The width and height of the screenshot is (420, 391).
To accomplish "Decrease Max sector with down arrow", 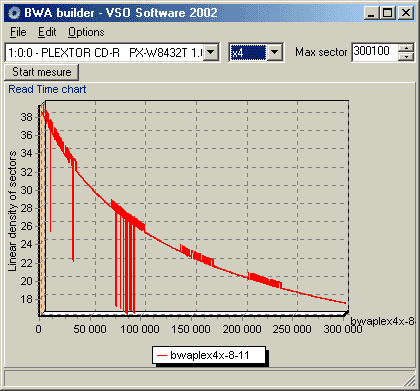I will (406, 56).
